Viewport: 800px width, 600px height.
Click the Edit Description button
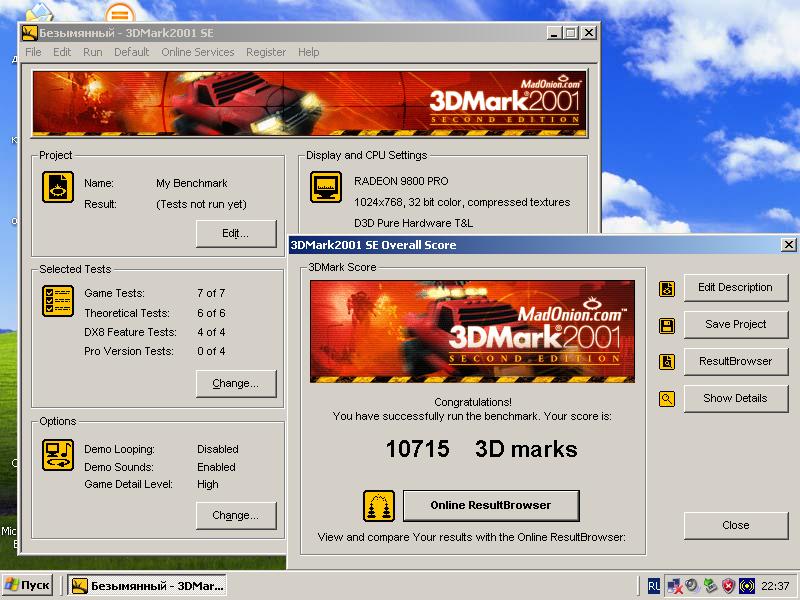(736, 288)
